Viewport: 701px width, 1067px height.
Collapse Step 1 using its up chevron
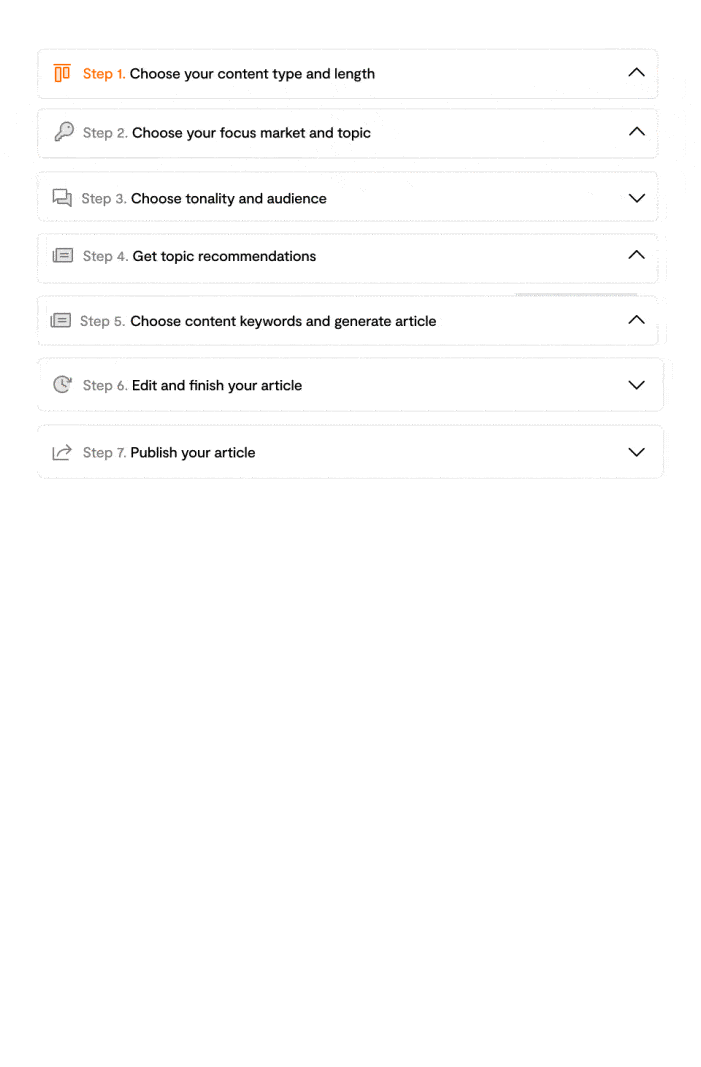pyautogui.click(x=636, y=72)
